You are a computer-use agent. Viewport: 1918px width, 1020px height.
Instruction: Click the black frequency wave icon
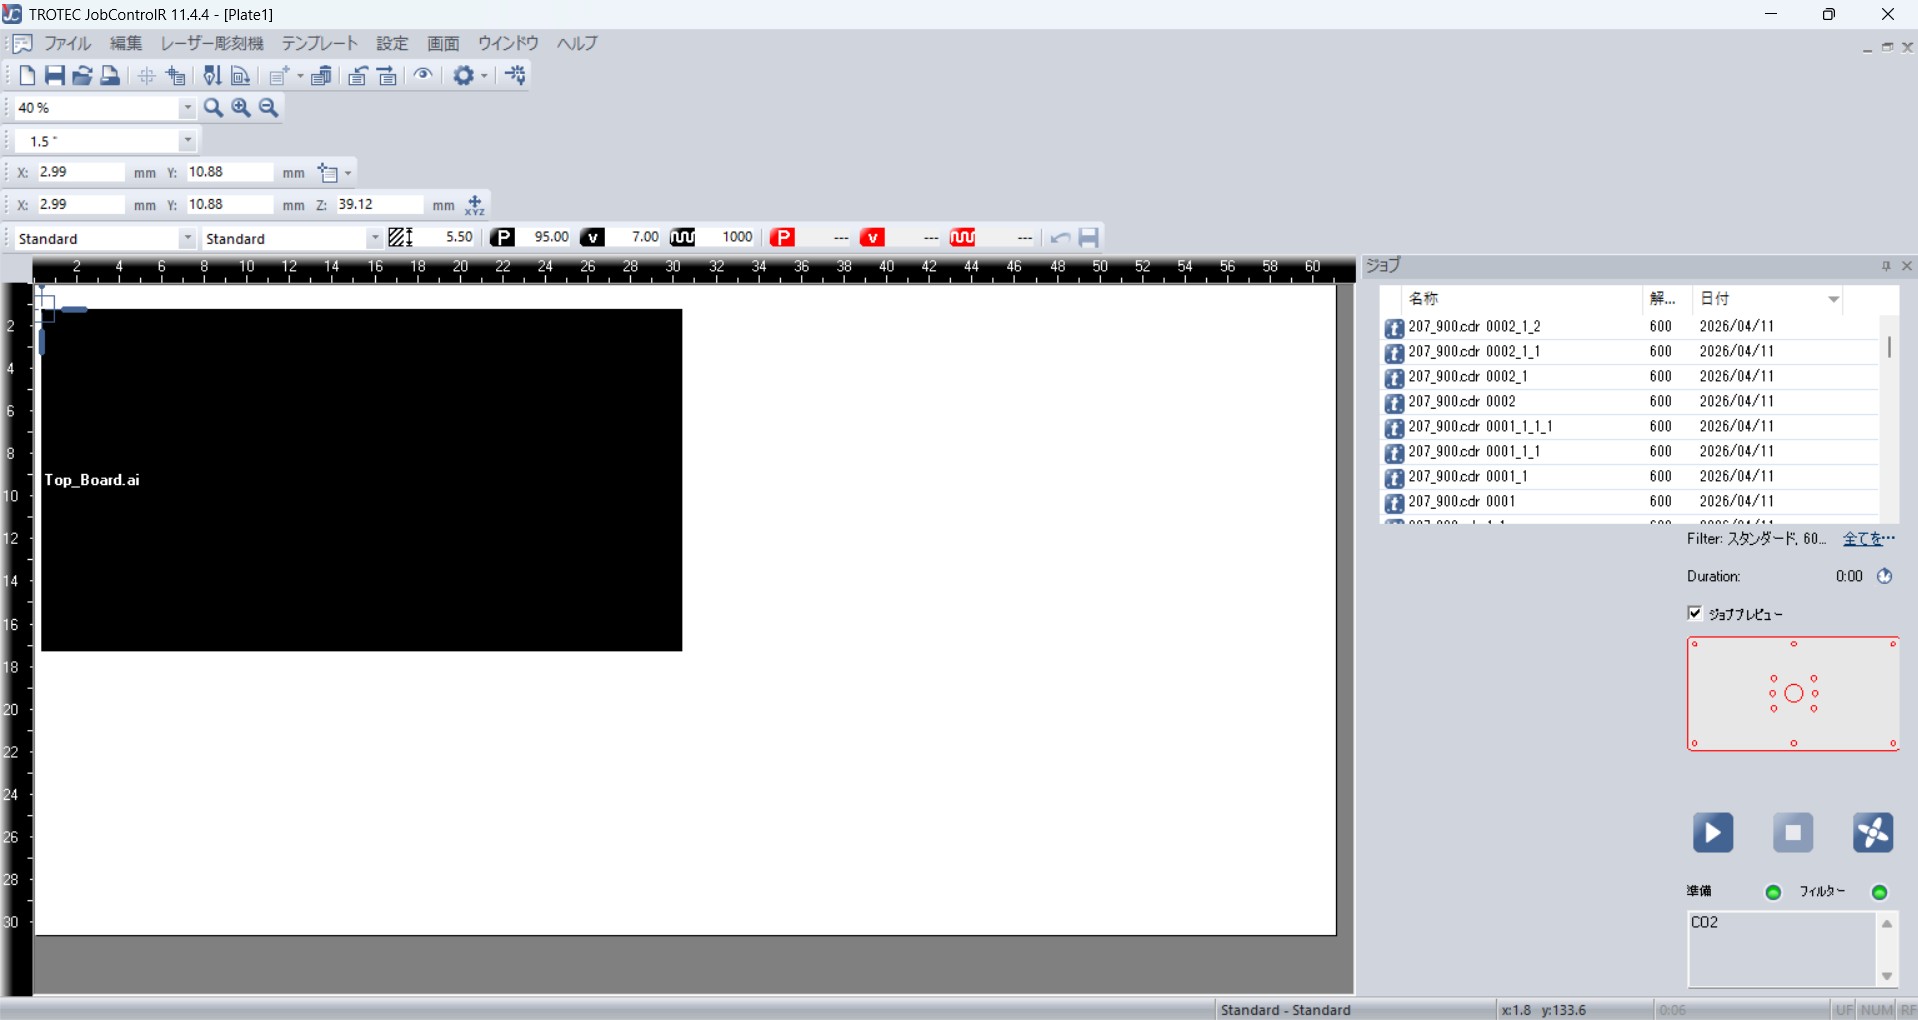click(683, 238)
